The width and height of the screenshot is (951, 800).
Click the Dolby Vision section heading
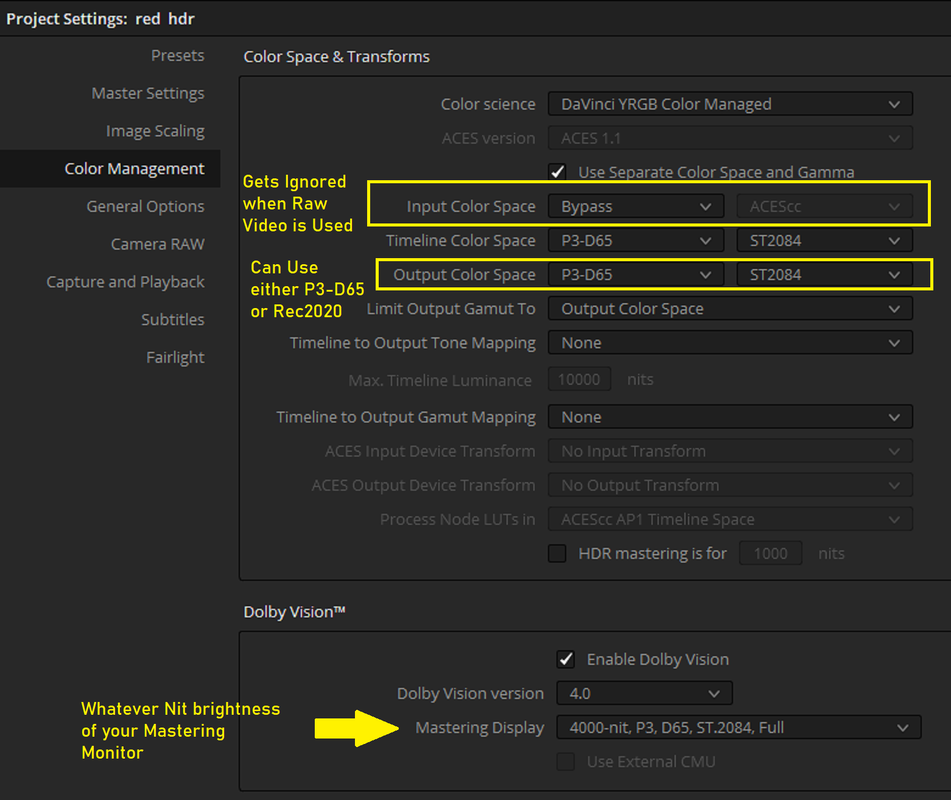click(294, 612)
